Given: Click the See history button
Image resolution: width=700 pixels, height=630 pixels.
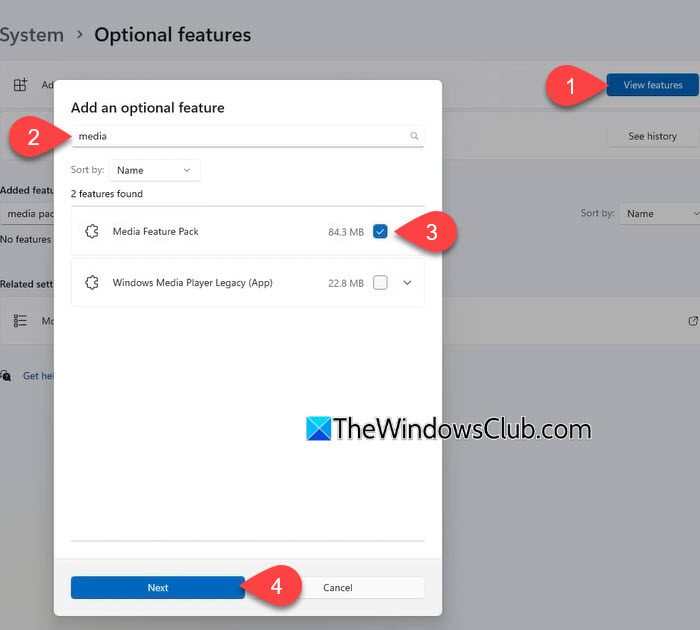Looking at the screenshot, I should tap(652, 136).
